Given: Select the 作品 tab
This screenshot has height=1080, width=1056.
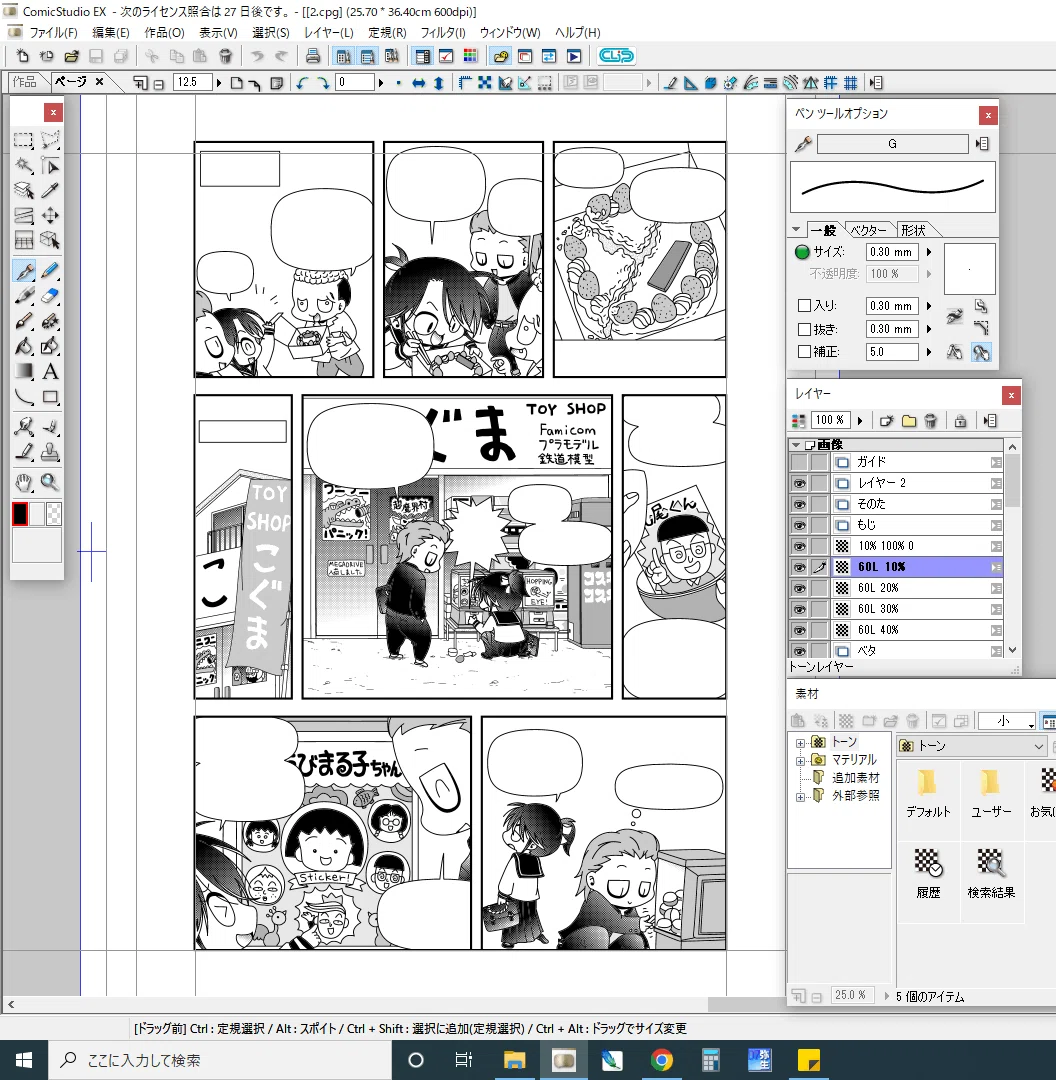Looking at the screenshot, I should 25,82.
